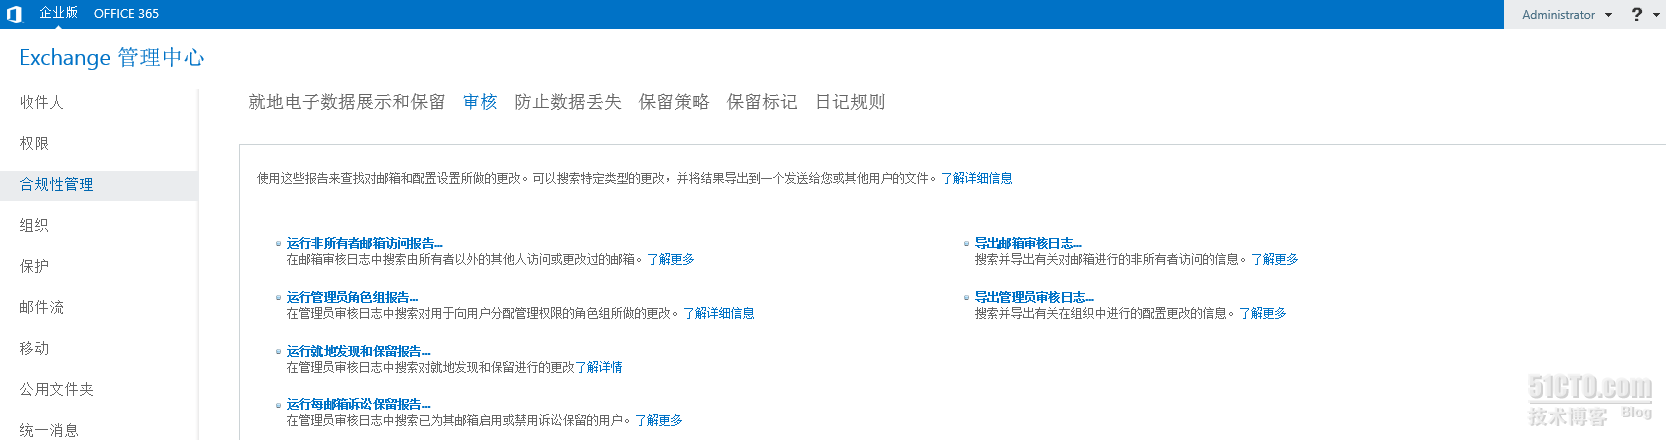Open 导出邮箱审核日志 link
This screenshot has height=440, width=1666.
[1028, 243]
